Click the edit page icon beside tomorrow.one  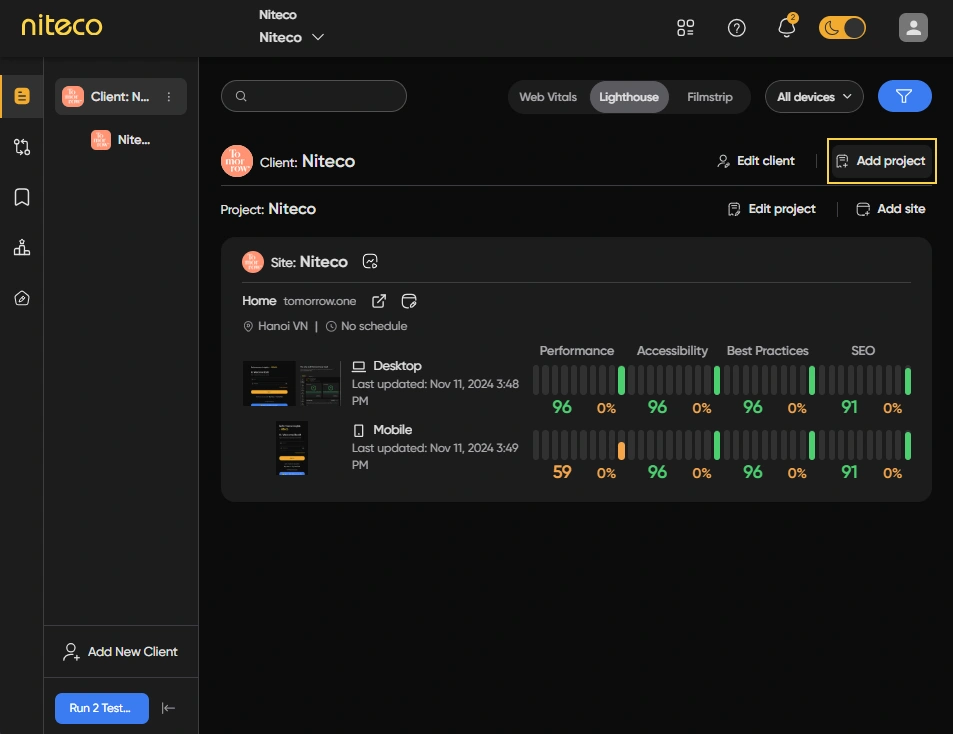(409, 301)
